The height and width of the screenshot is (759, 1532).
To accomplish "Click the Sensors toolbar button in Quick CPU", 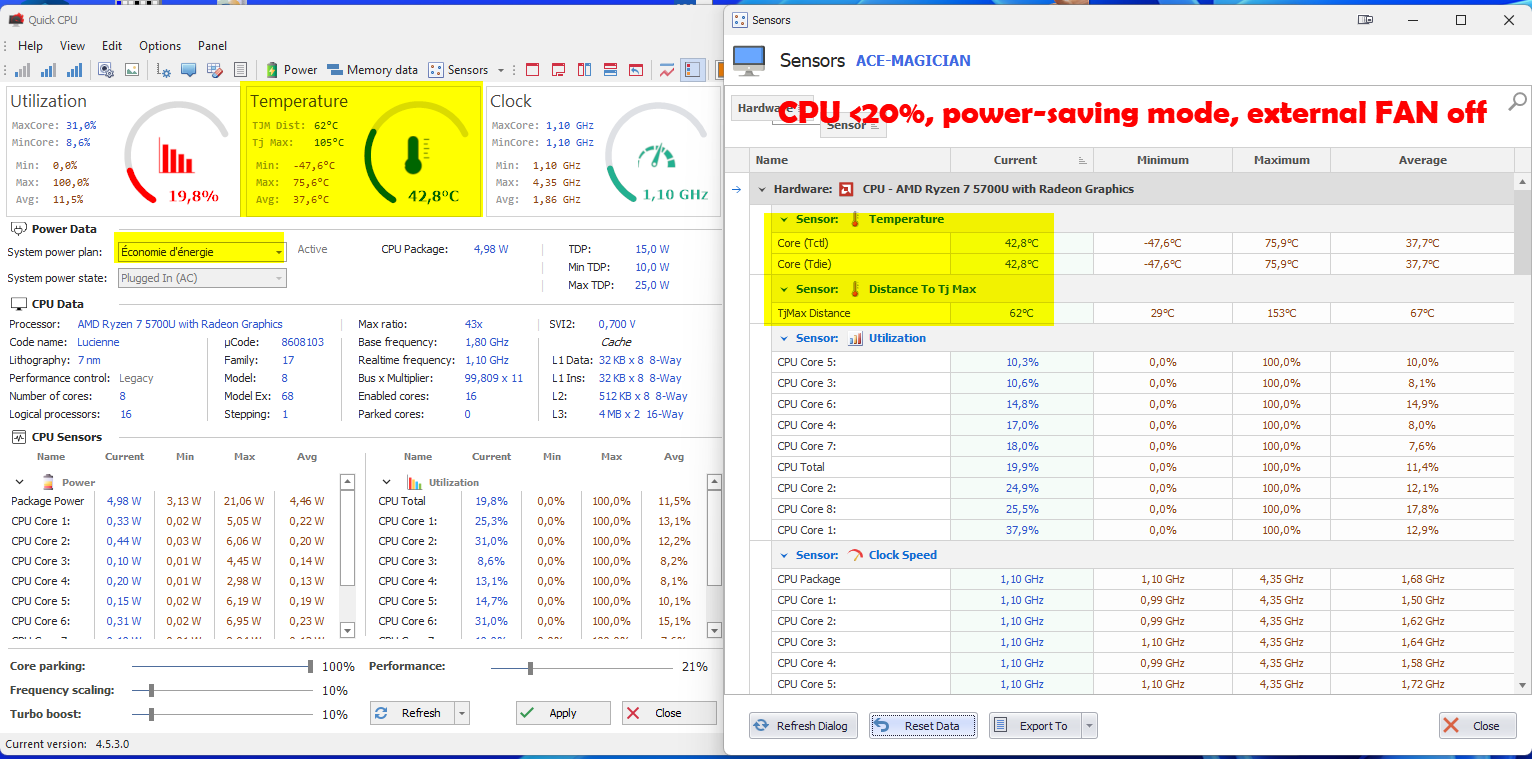I will click(459, 70).
